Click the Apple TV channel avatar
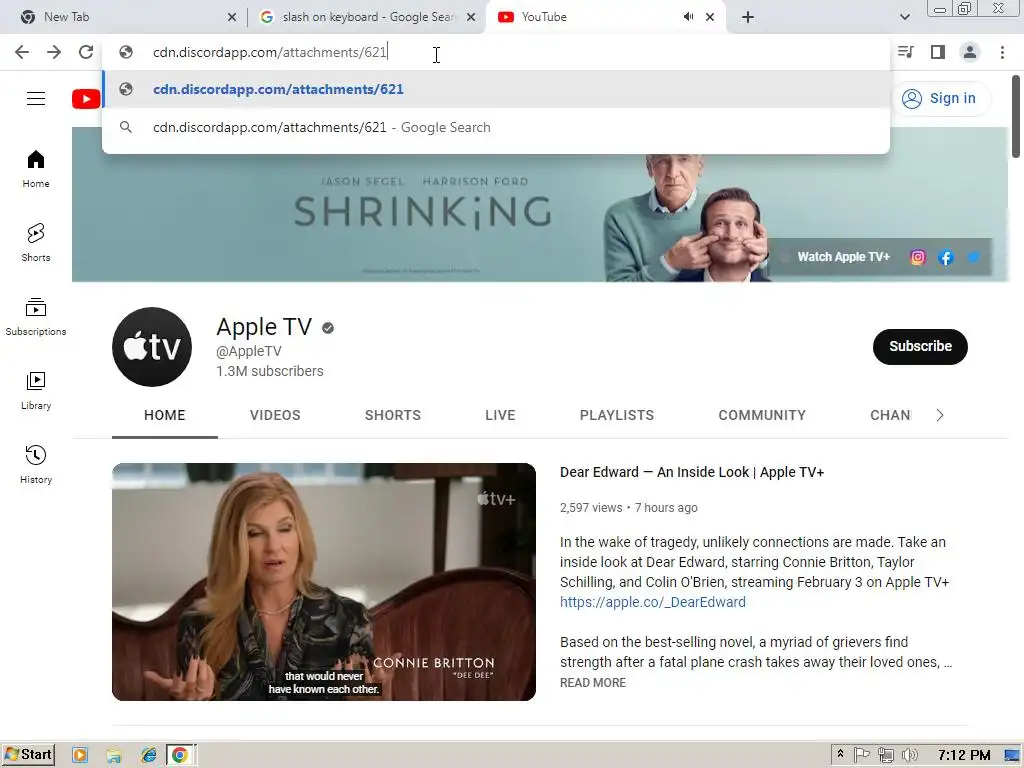 coord(152,347)
